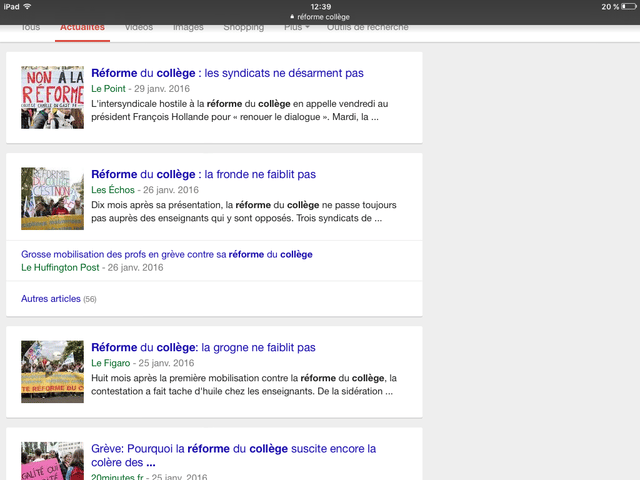Tap the Le Figaro protest thumbnail

point(52,371)
